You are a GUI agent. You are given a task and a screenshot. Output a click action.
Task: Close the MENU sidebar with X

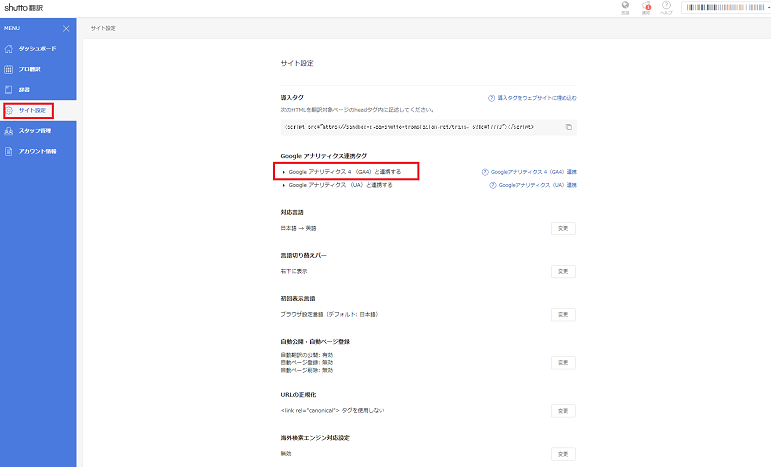pyautogui.click(x=66, y=28)
